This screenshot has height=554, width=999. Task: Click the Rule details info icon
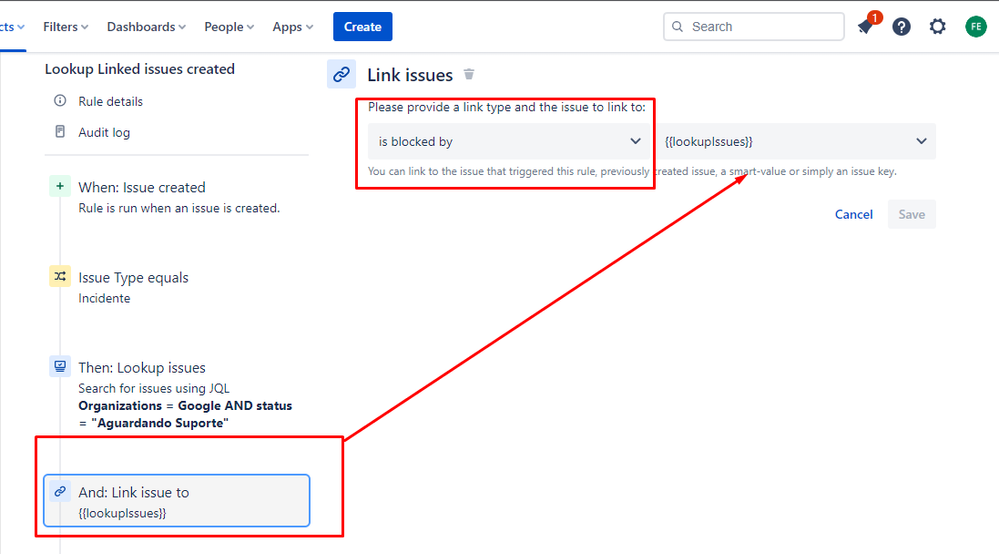[x=60, y=101]
